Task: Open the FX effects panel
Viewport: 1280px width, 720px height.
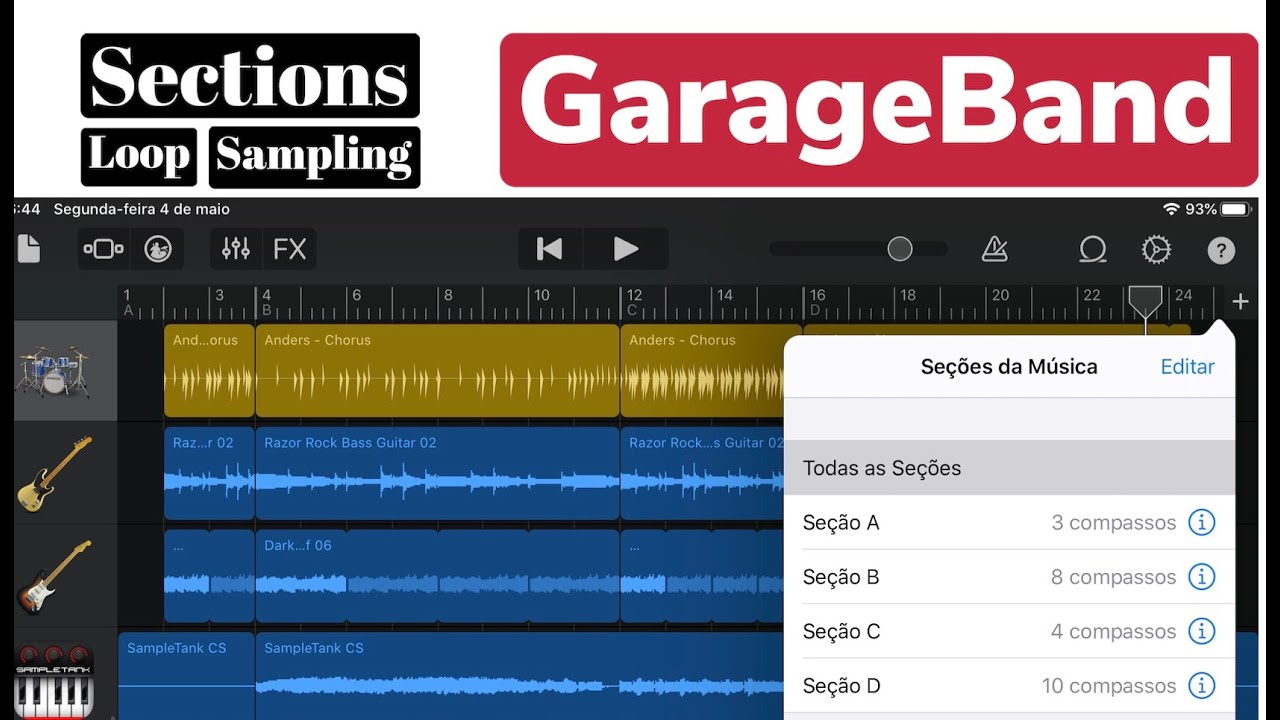Action: point(290,249)
